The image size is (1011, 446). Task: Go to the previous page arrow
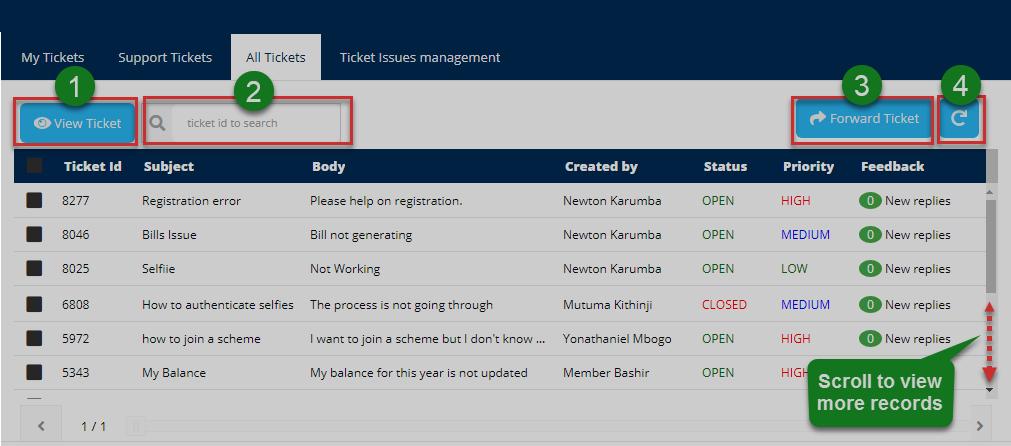pos(41,426)
